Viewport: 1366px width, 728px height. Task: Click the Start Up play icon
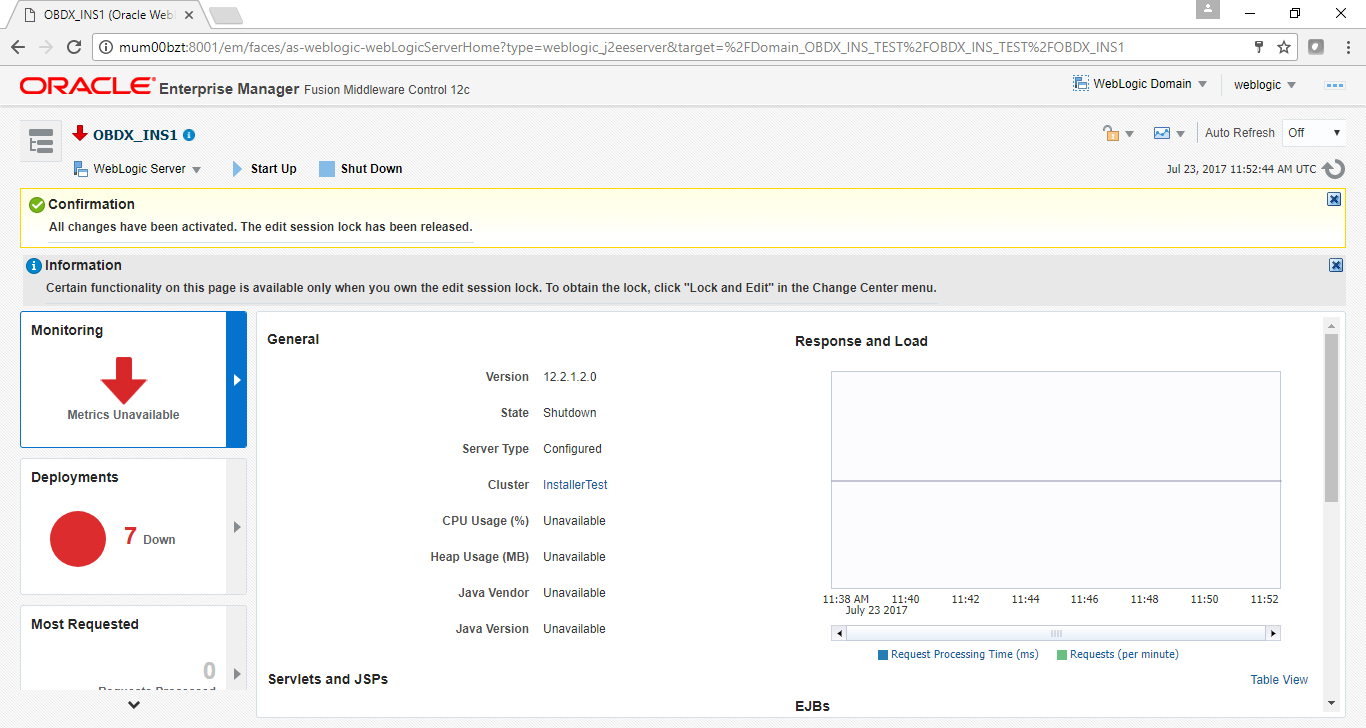coord(237,169)
